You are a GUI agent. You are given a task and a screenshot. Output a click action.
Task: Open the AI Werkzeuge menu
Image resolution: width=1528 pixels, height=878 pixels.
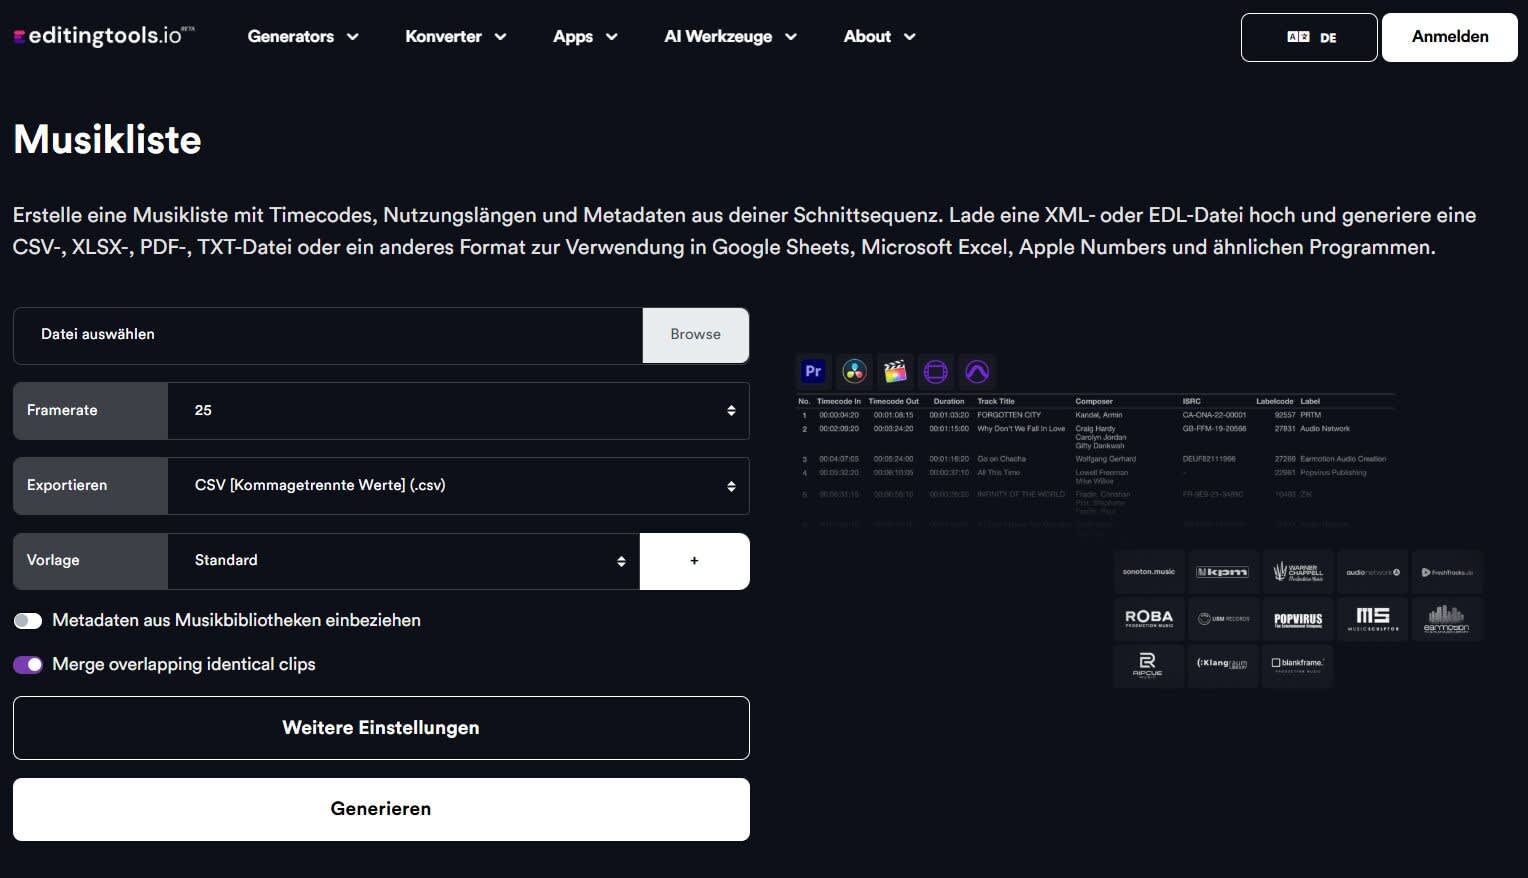click(730, 37)
